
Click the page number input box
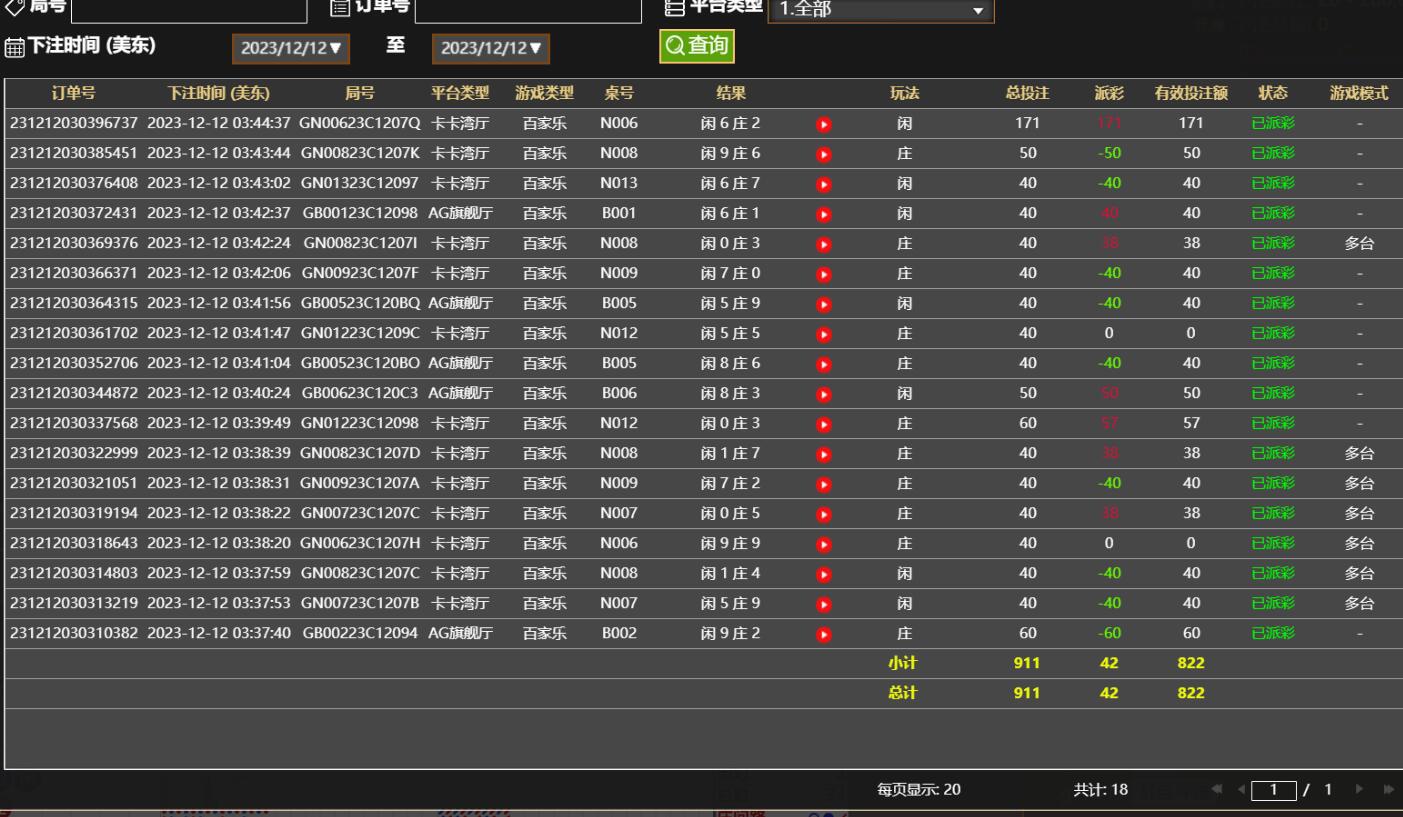point(1273,790)
